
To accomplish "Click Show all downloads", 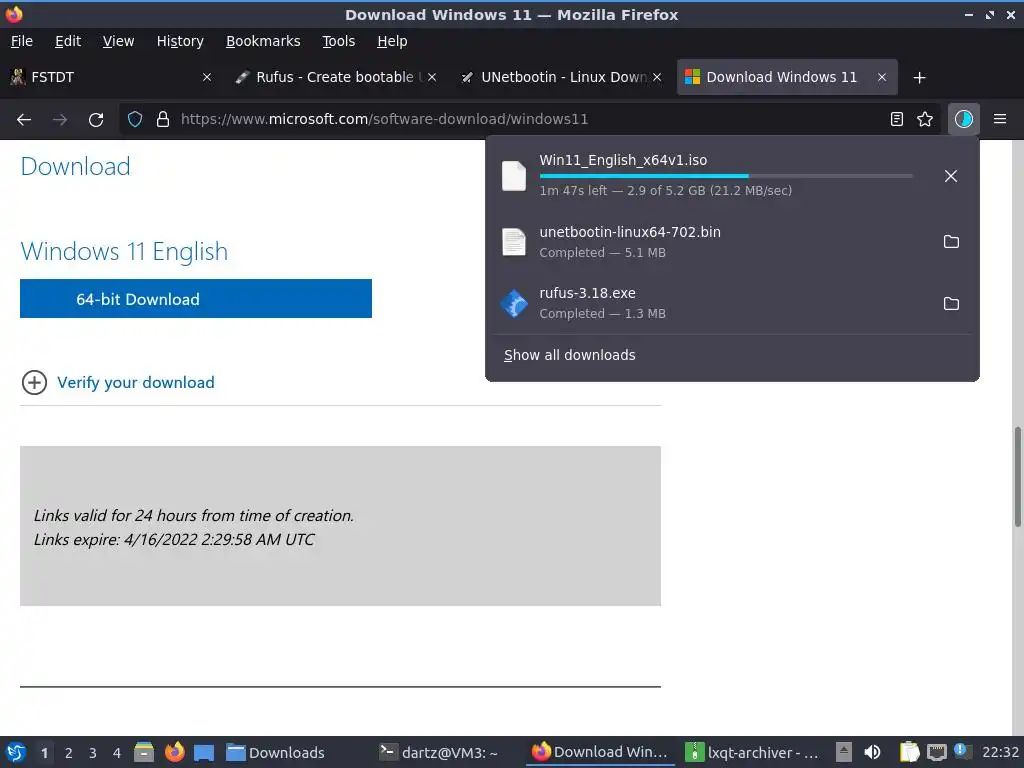I will point(569,355).
